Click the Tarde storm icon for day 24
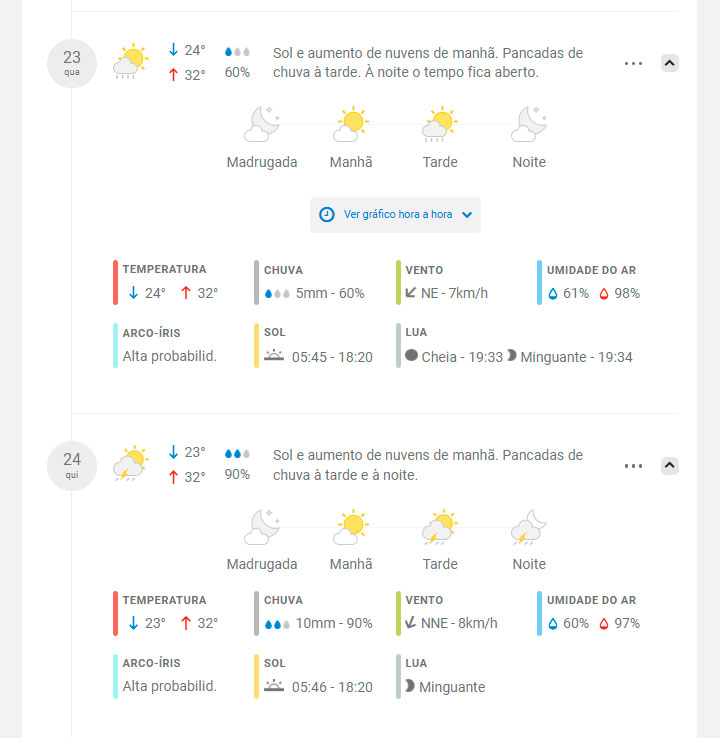 (x=440, y=527)
